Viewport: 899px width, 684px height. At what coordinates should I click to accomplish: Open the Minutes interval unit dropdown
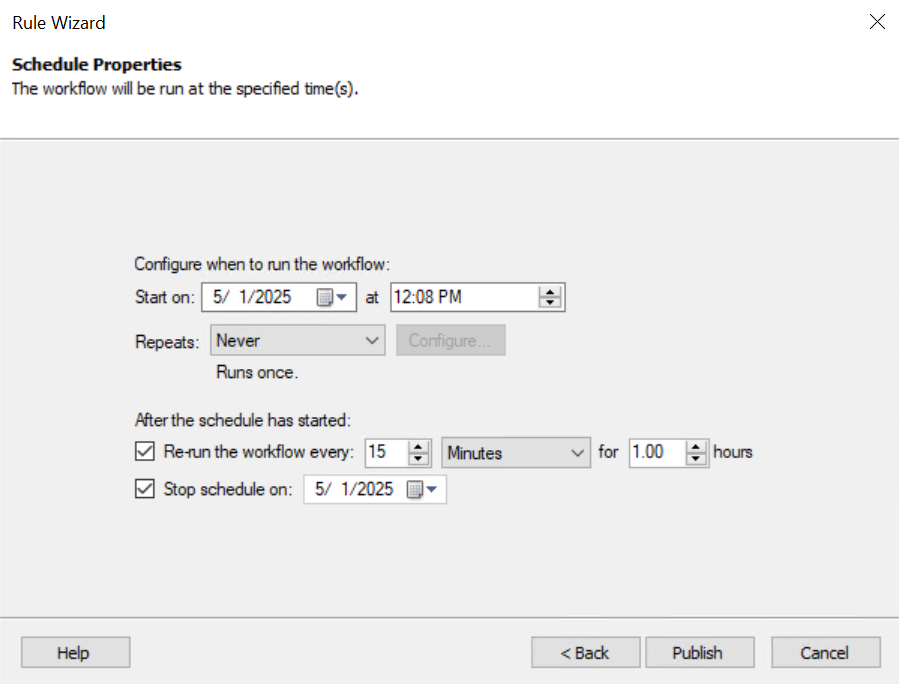click(515, 453)
